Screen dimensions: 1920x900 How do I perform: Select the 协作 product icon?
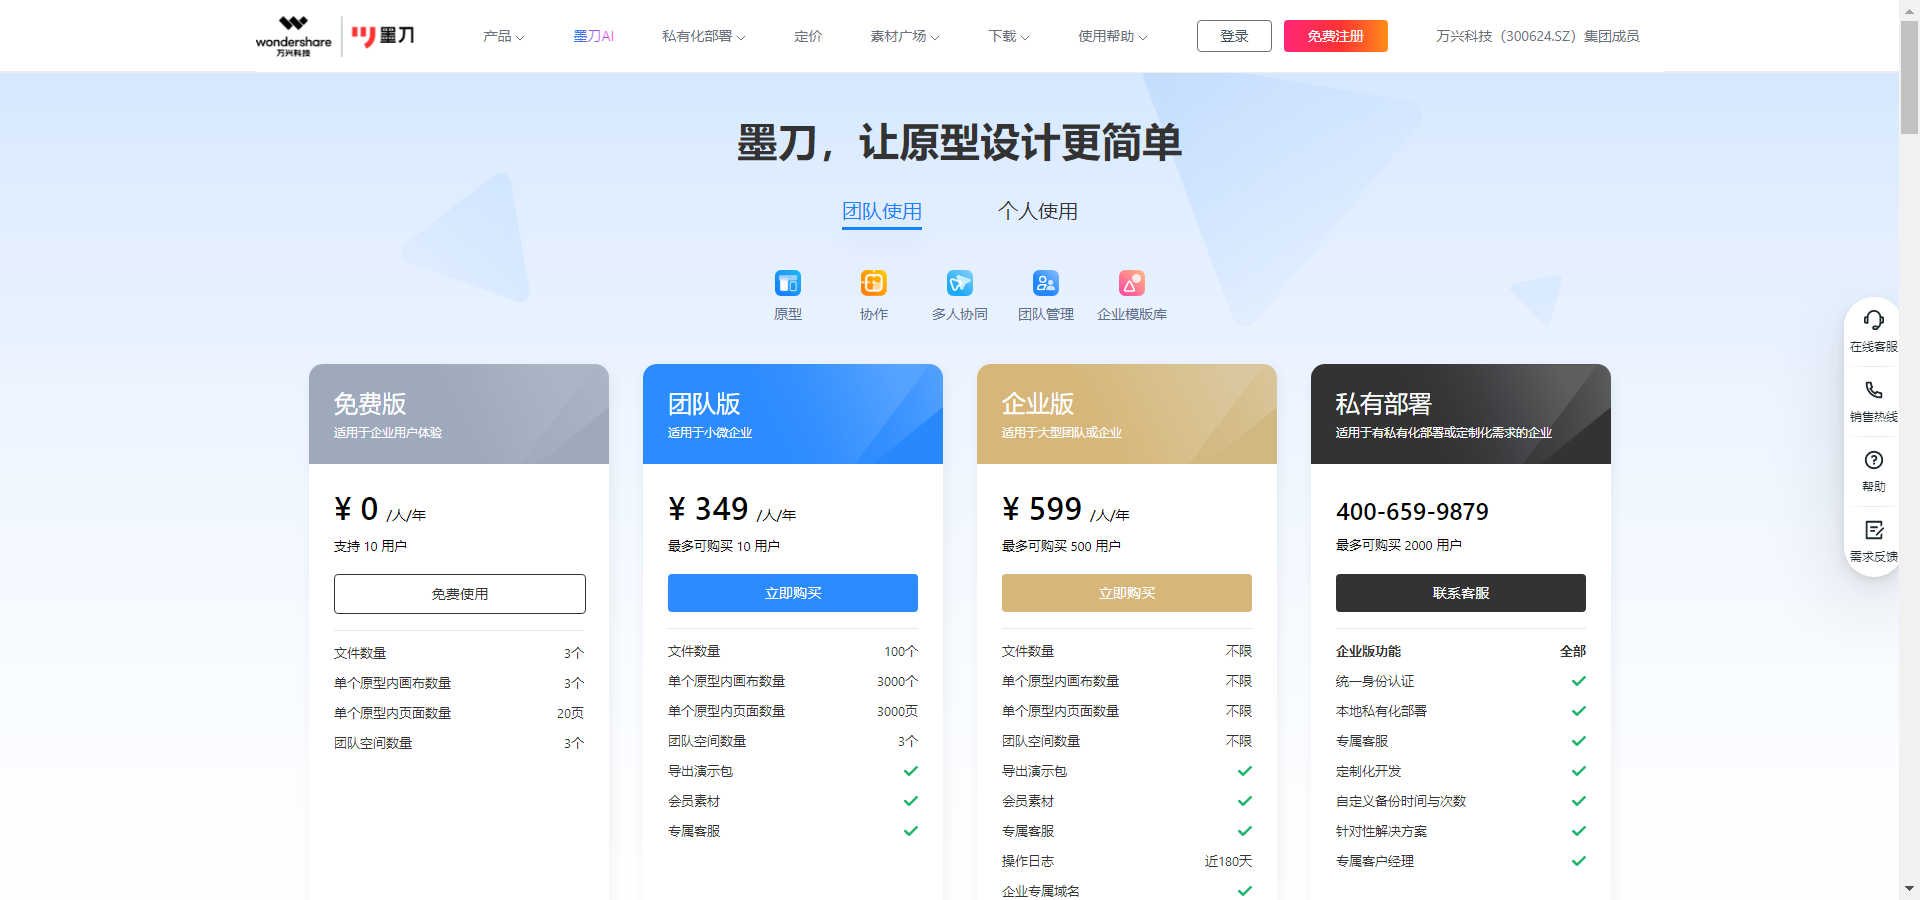click(x=874, y=283)
